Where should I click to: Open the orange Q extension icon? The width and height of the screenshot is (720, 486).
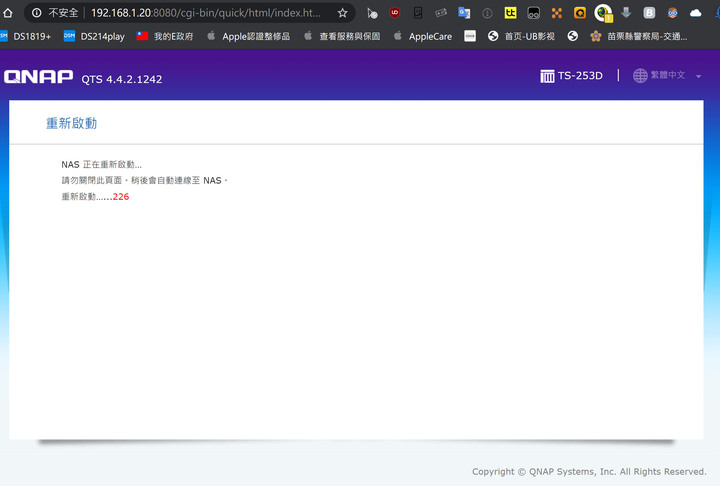tap(579, 13)
